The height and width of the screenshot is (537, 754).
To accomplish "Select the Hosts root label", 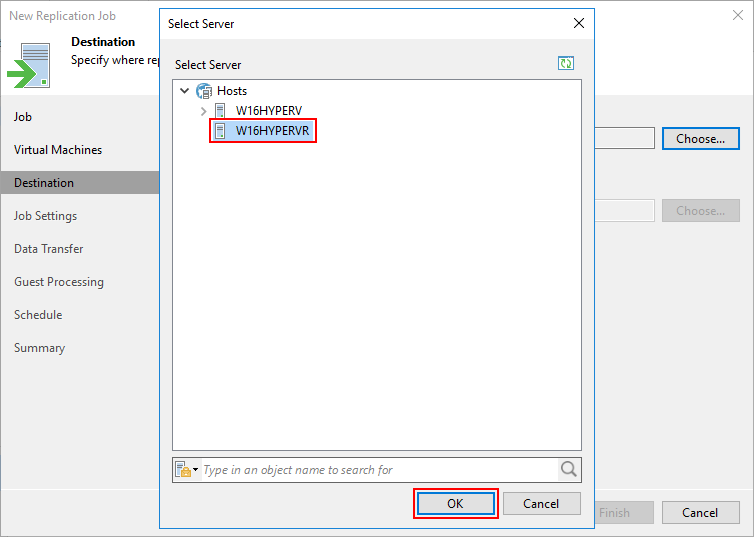I will point(232,91).
